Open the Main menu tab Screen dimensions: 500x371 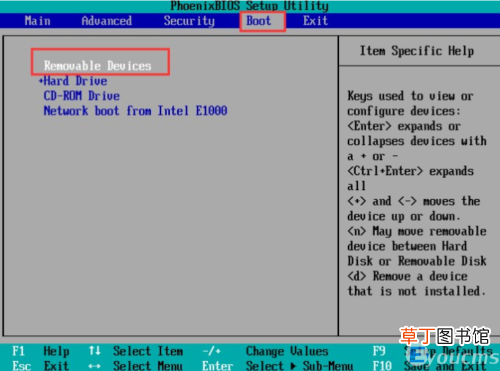pos(37,21)
